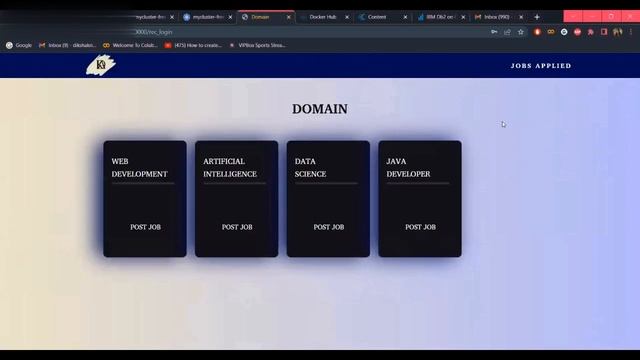
Task: Click the side panel icon
Action: [604, 32]
